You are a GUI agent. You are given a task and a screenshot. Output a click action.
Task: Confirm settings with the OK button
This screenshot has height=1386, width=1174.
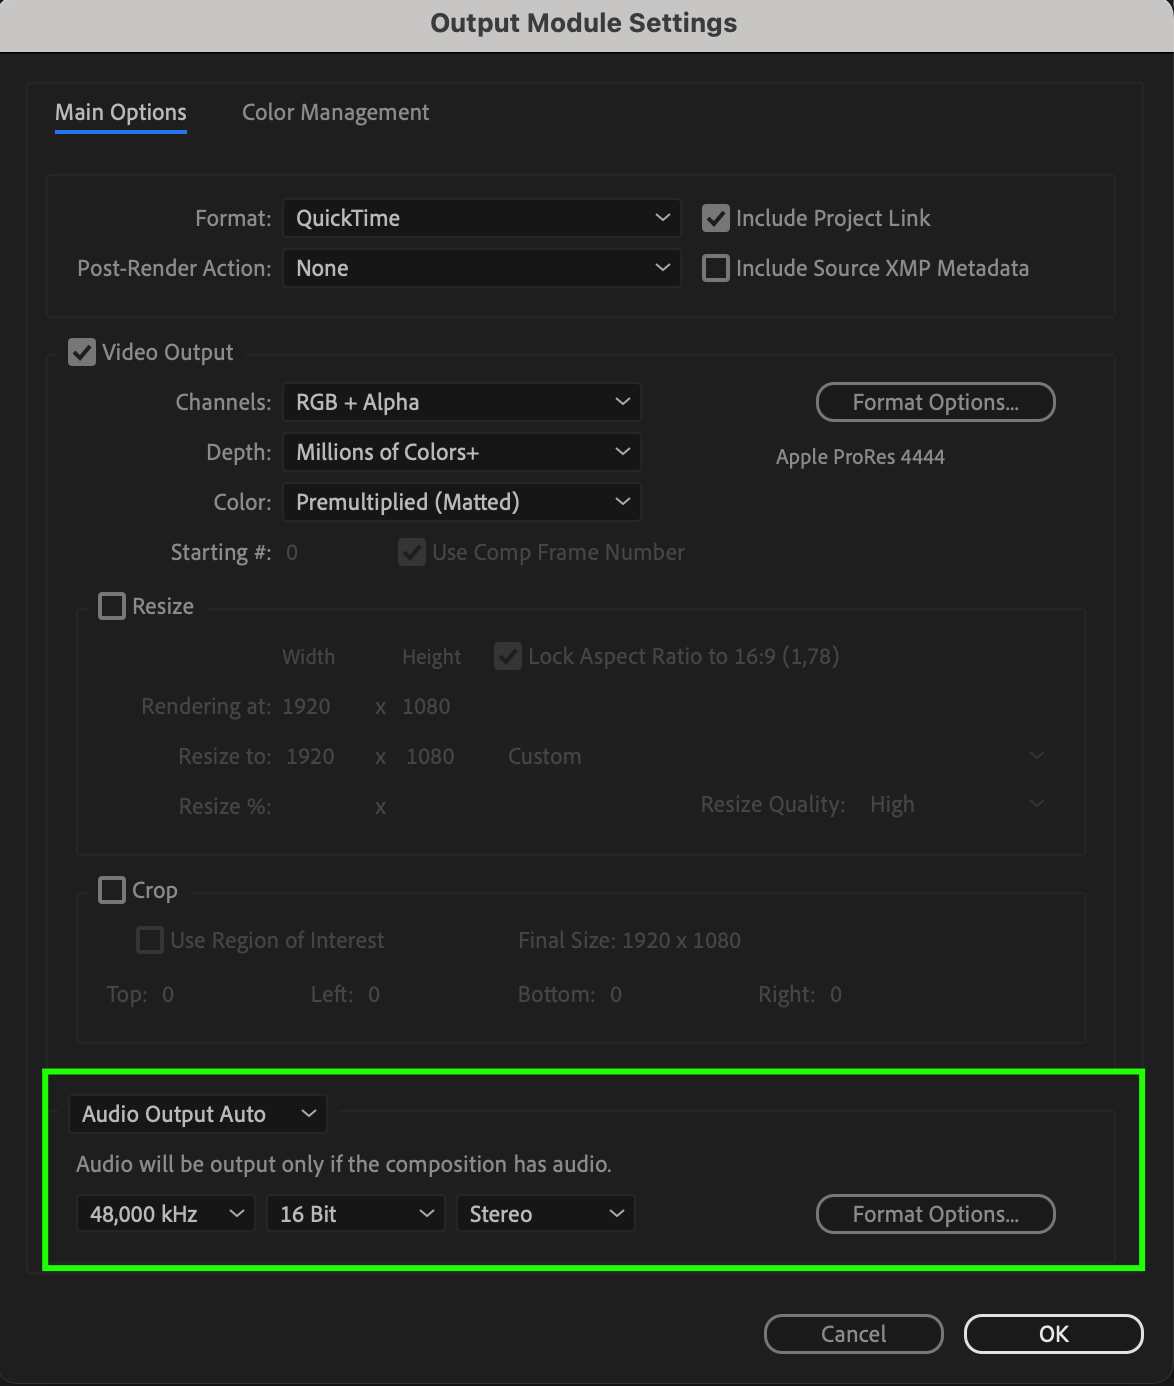pyautogui.click(x=1053, y=1334)
